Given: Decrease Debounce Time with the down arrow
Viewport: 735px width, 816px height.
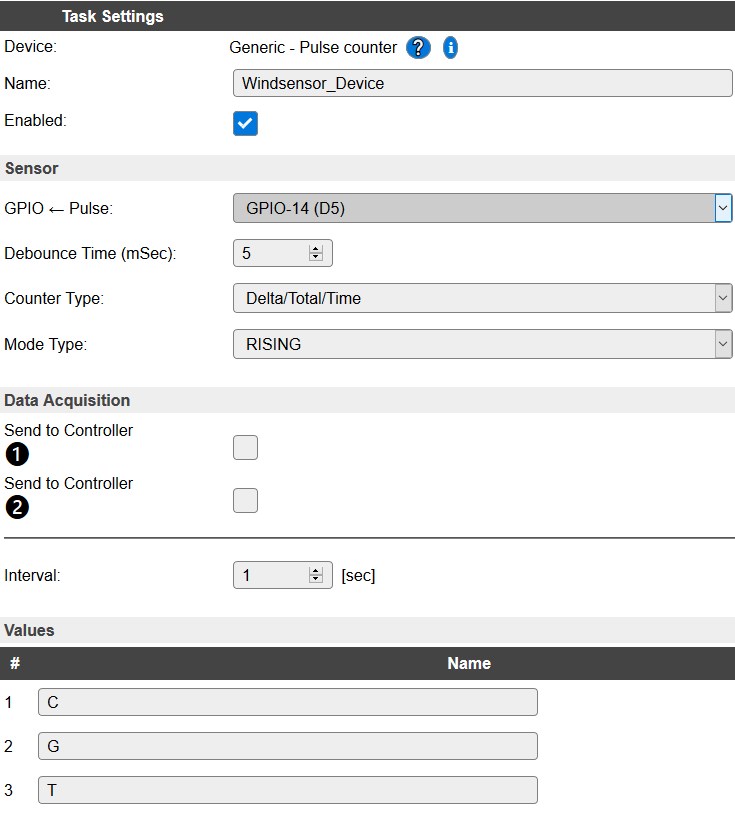Looking at the screenshot, I should coord(316,258).
